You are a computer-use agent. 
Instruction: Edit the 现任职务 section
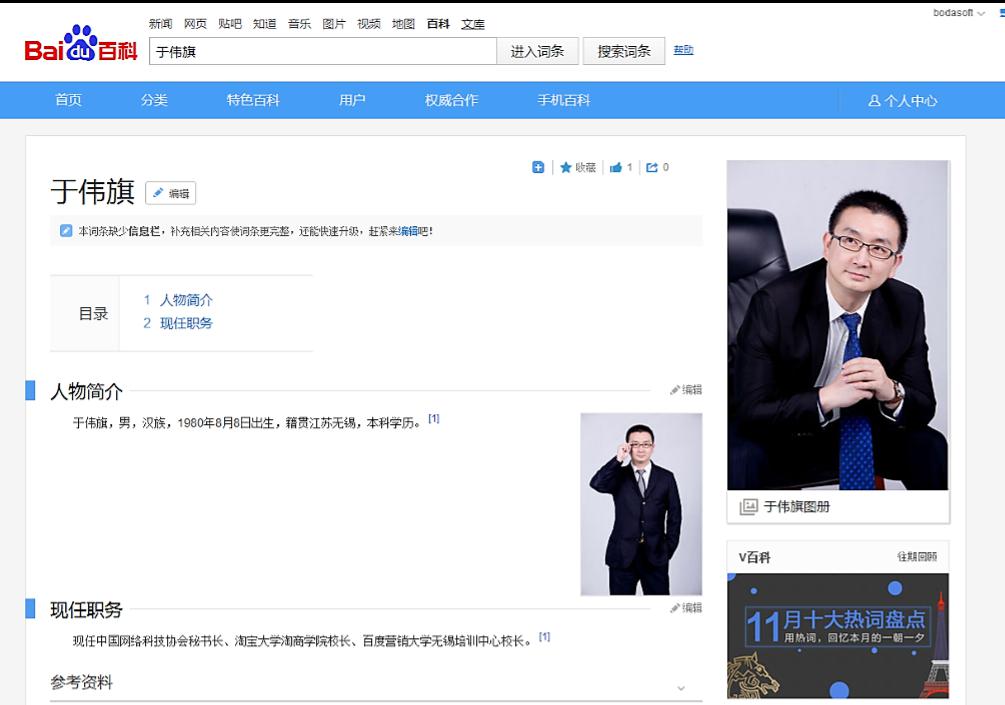tap(686, 608)
